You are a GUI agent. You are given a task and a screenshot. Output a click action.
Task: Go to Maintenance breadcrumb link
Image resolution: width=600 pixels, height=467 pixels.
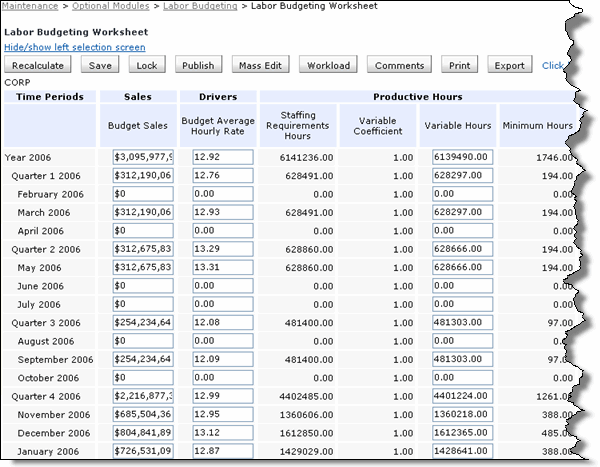click(31, 7)
